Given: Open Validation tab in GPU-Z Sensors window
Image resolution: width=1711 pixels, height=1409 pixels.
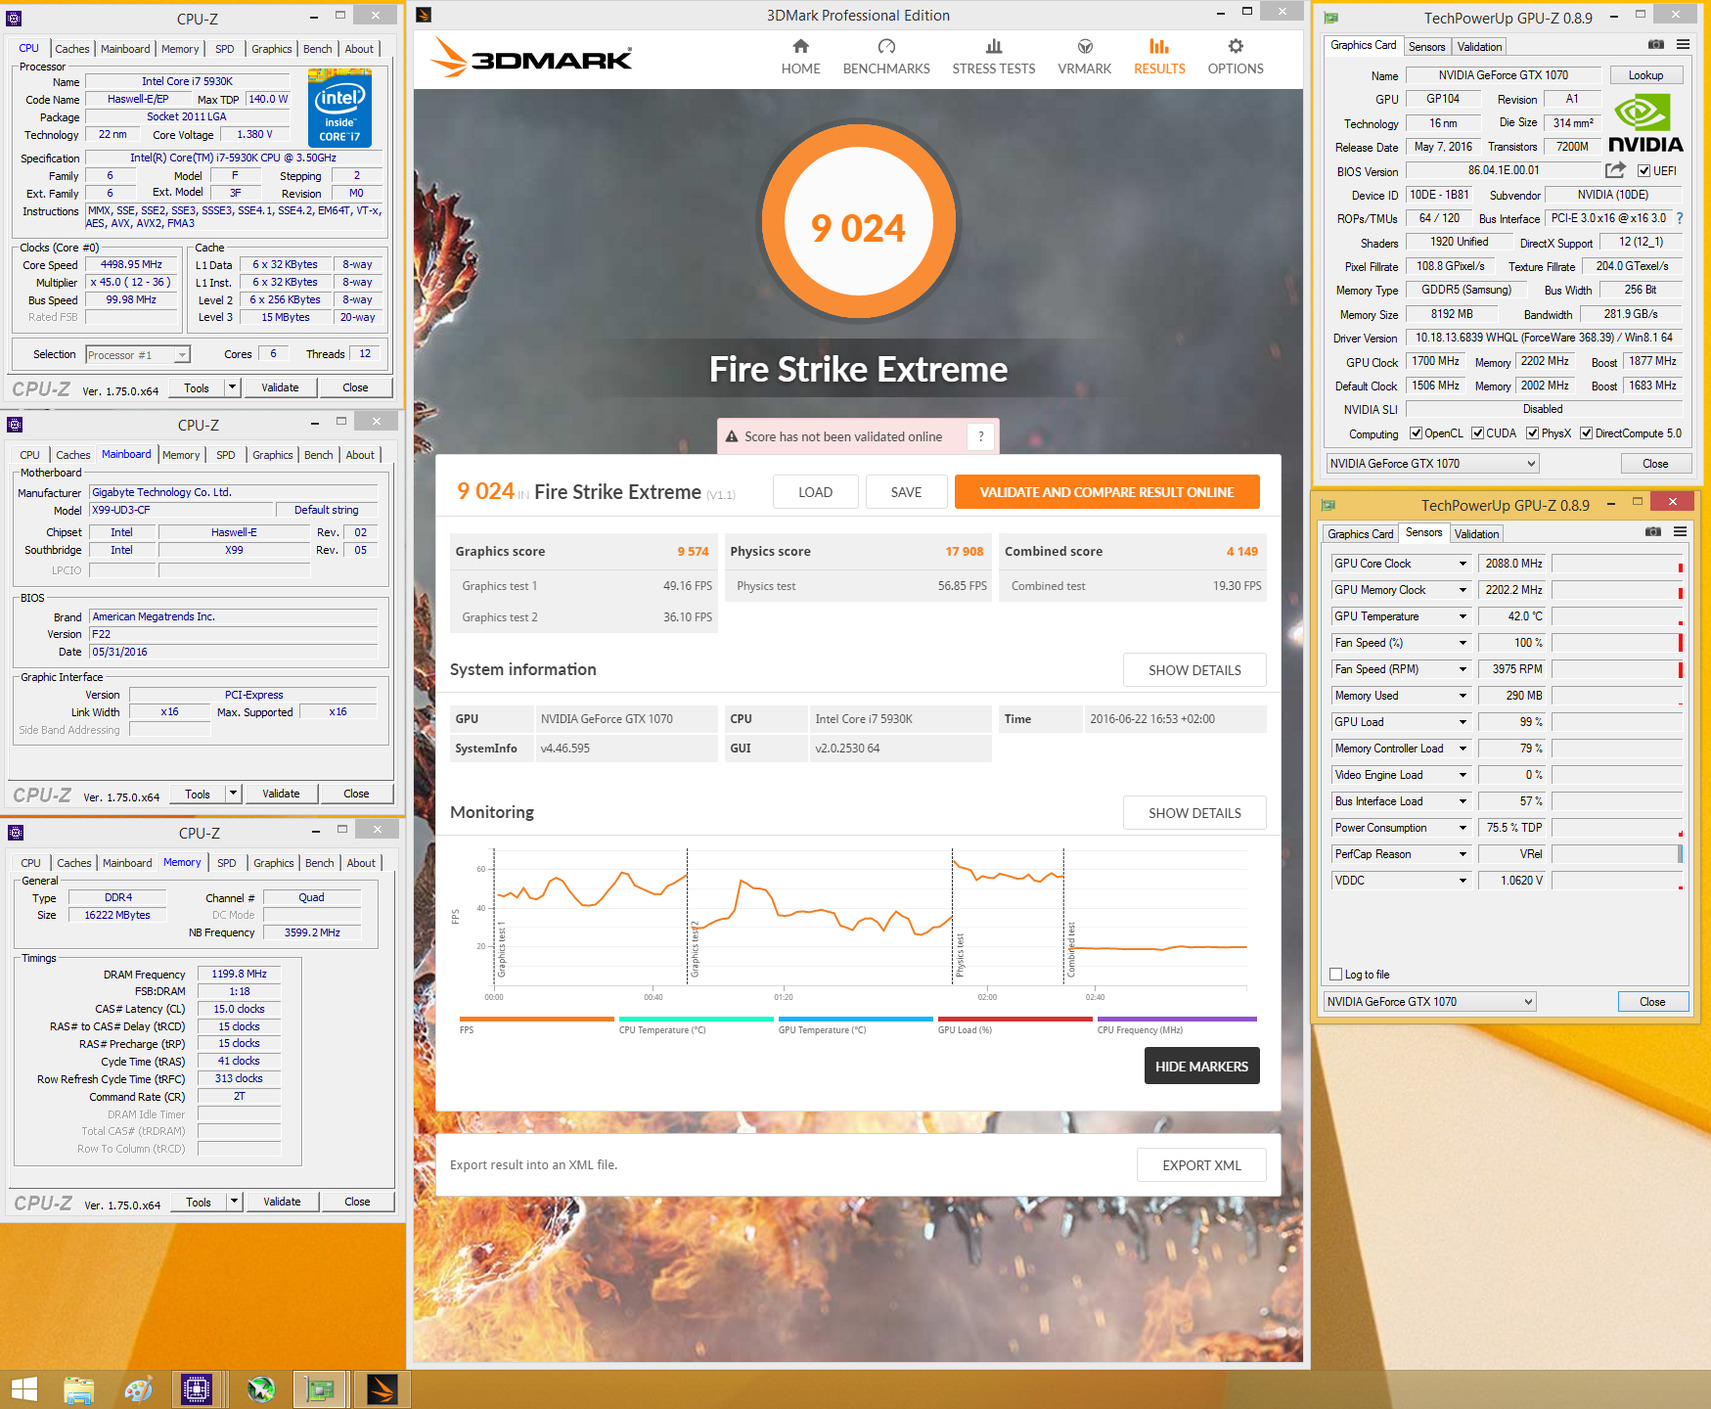Looking at the screenshot, I should [x=1477, y=534].
